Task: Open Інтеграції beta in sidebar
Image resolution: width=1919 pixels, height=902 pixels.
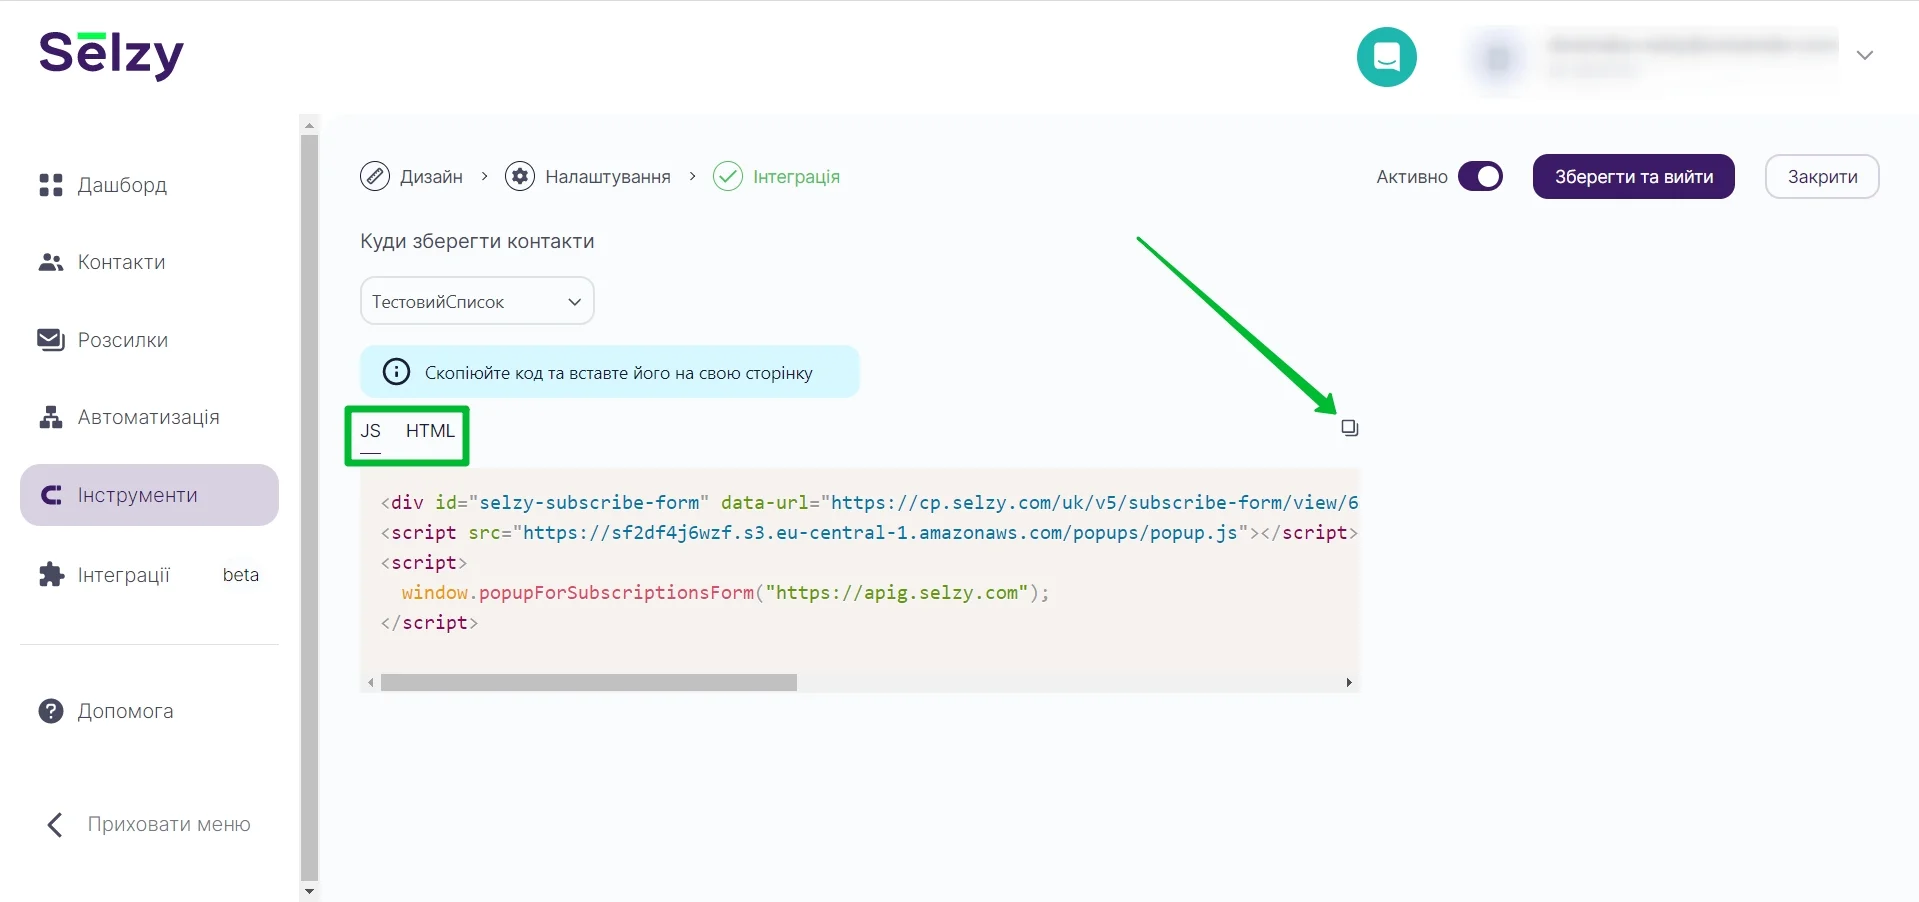Action: point(149,575)
